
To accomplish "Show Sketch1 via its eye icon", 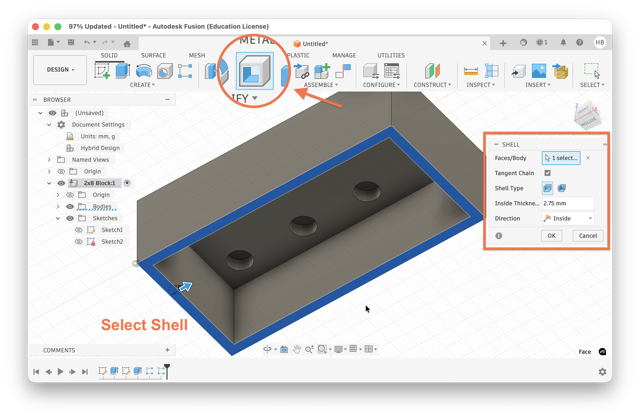I will tap(79, 230).
